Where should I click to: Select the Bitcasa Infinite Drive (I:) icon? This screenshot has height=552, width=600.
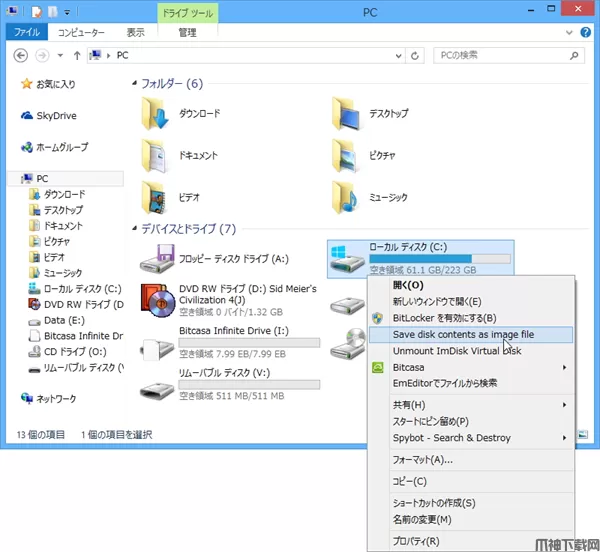coord(157,349)
